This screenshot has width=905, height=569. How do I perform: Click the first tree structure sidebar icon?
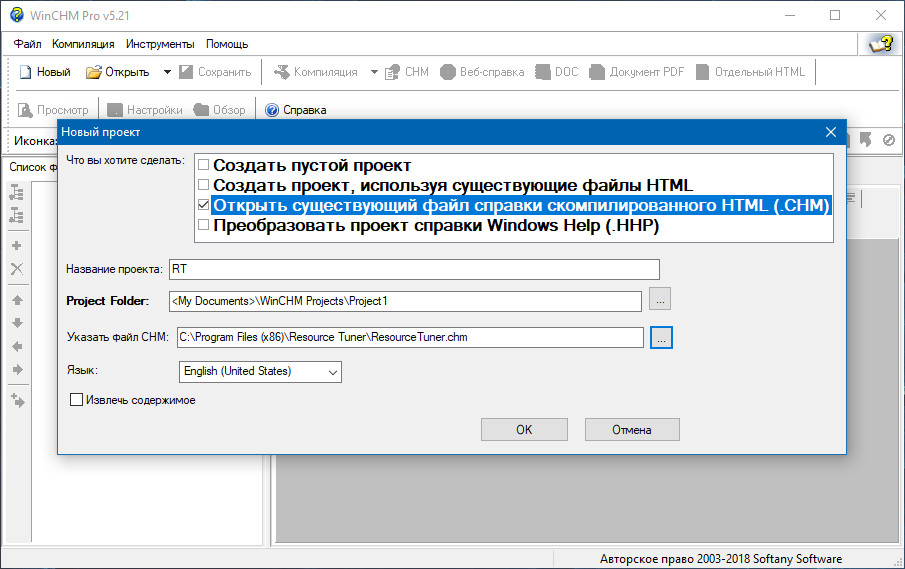17,192
